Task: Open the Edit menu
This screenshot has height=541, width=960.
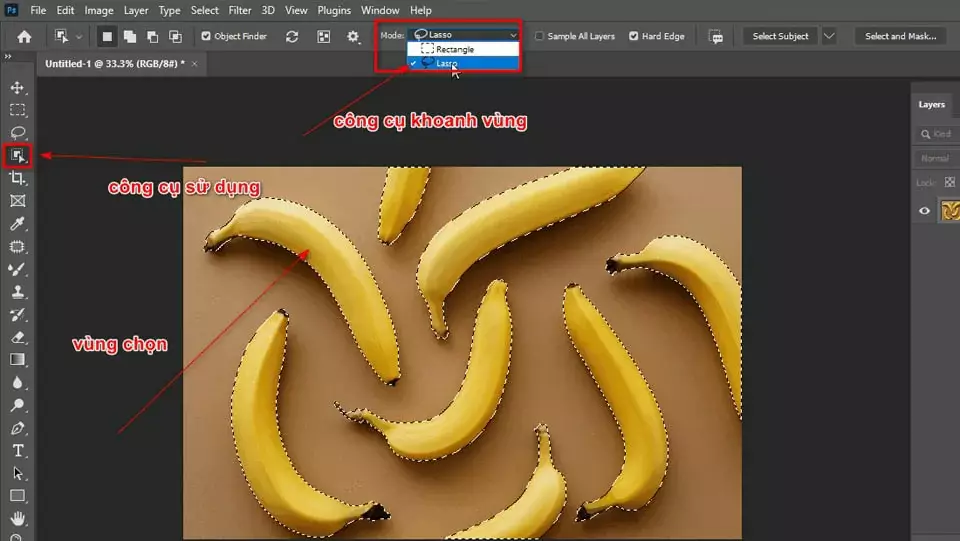Action: point(65,10)
